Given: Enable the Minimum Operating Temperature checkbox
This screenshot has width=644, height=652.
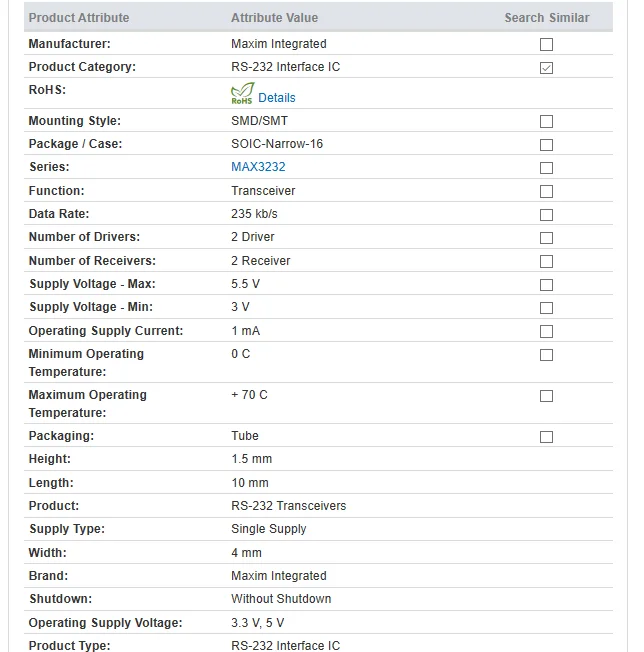Looking at the screenshot, I should pyautogui.click(x=546, y=355).
